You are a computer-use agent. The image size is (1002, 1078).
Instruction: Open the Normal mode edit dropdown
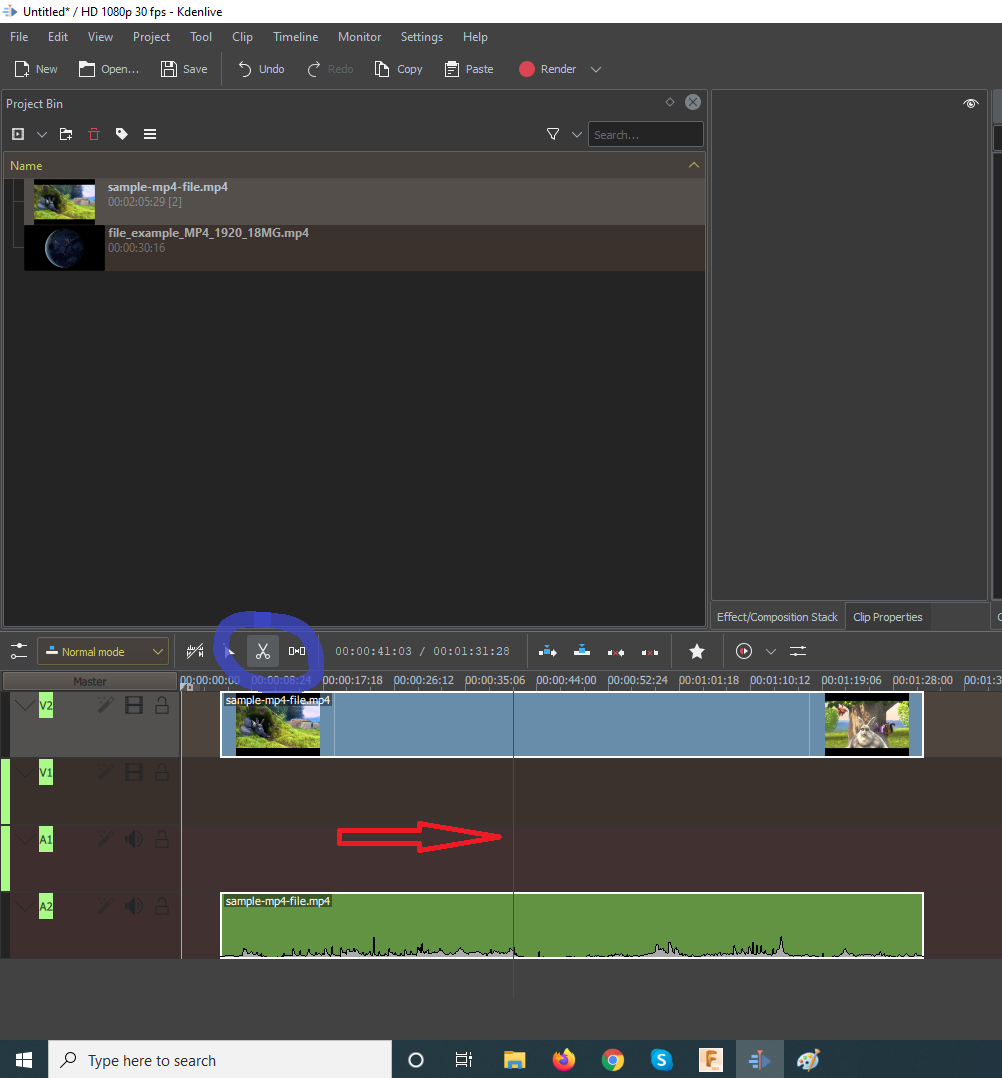pos(103,652)
